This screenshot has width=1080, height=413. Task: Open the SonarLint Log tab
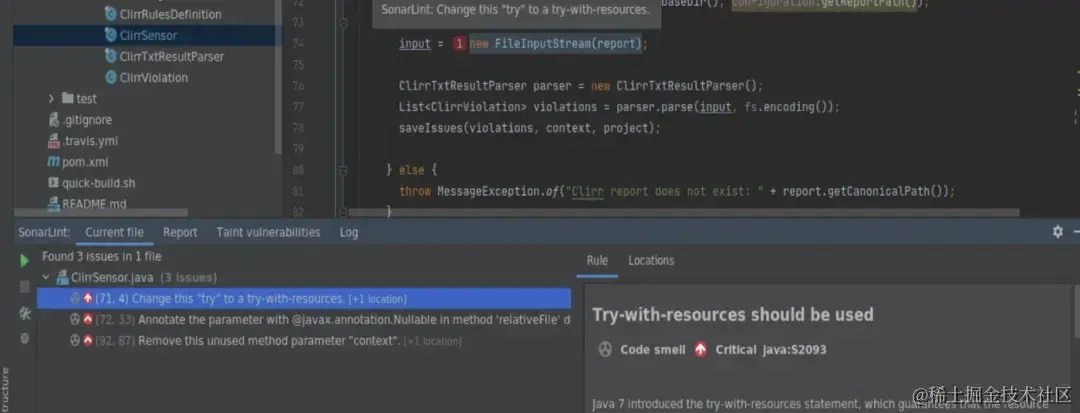coord(349,233)
